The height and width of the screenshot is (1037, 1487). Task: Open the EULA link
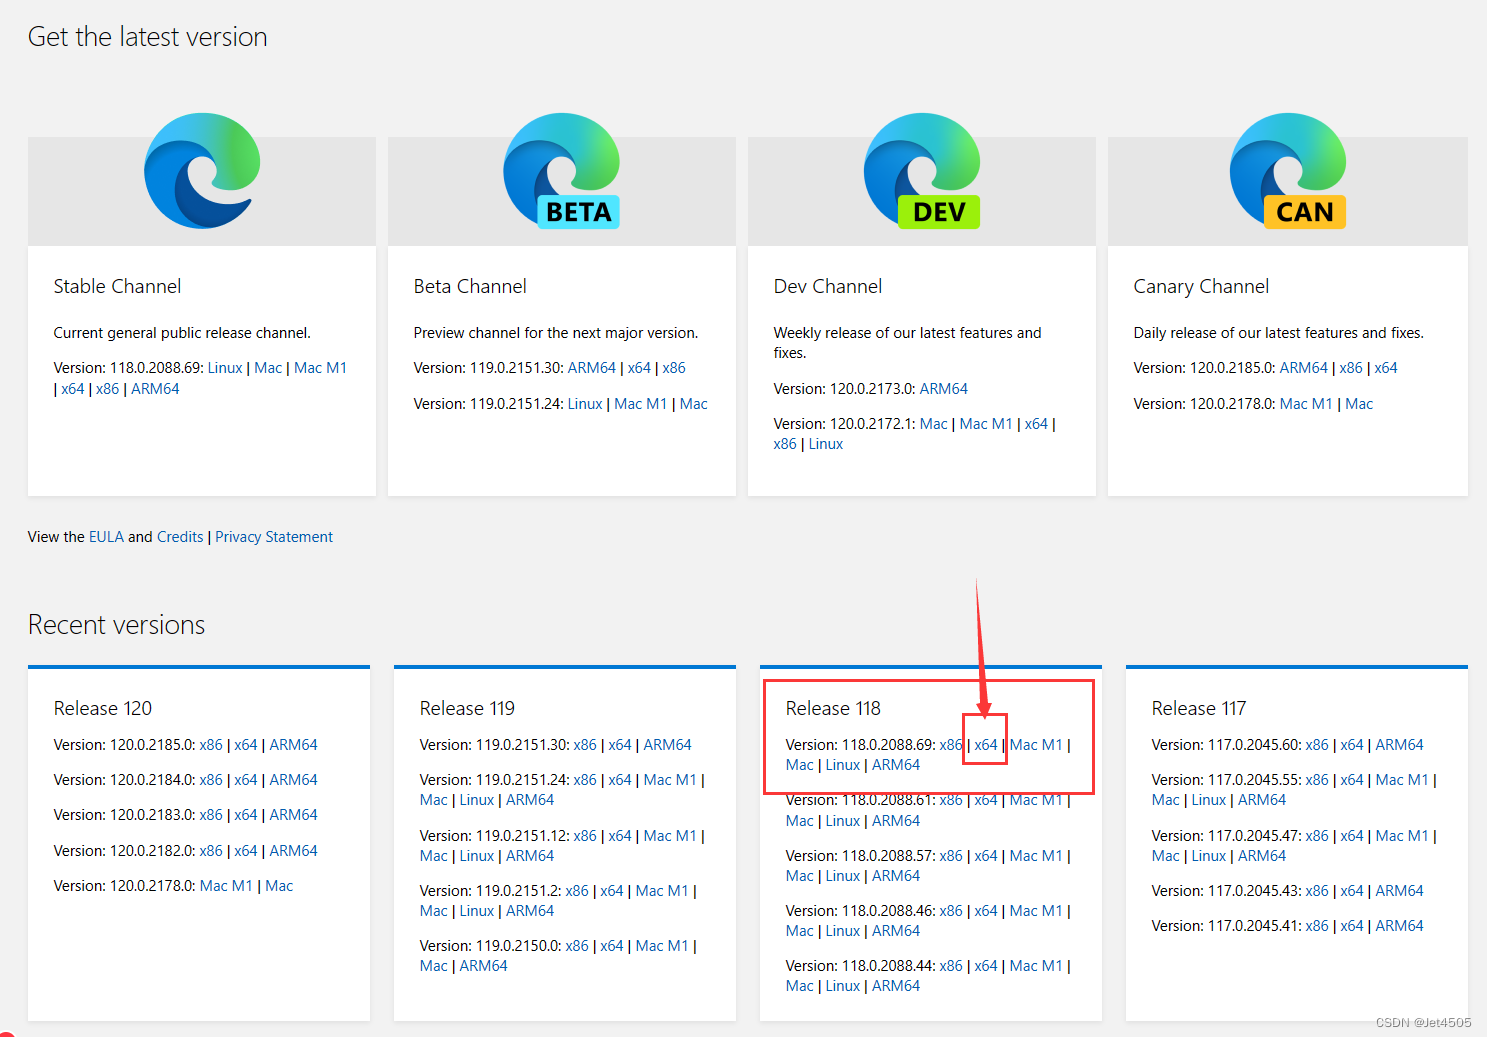(x=106, y=537)
